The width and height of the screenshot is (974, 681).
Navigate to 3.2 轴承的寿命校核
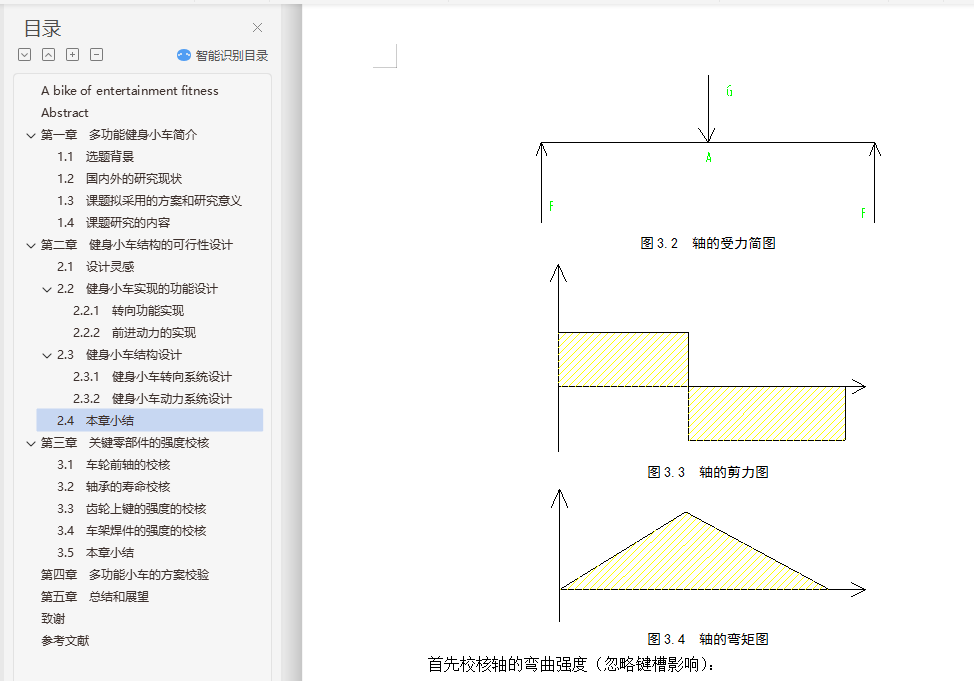pos(114,487)
